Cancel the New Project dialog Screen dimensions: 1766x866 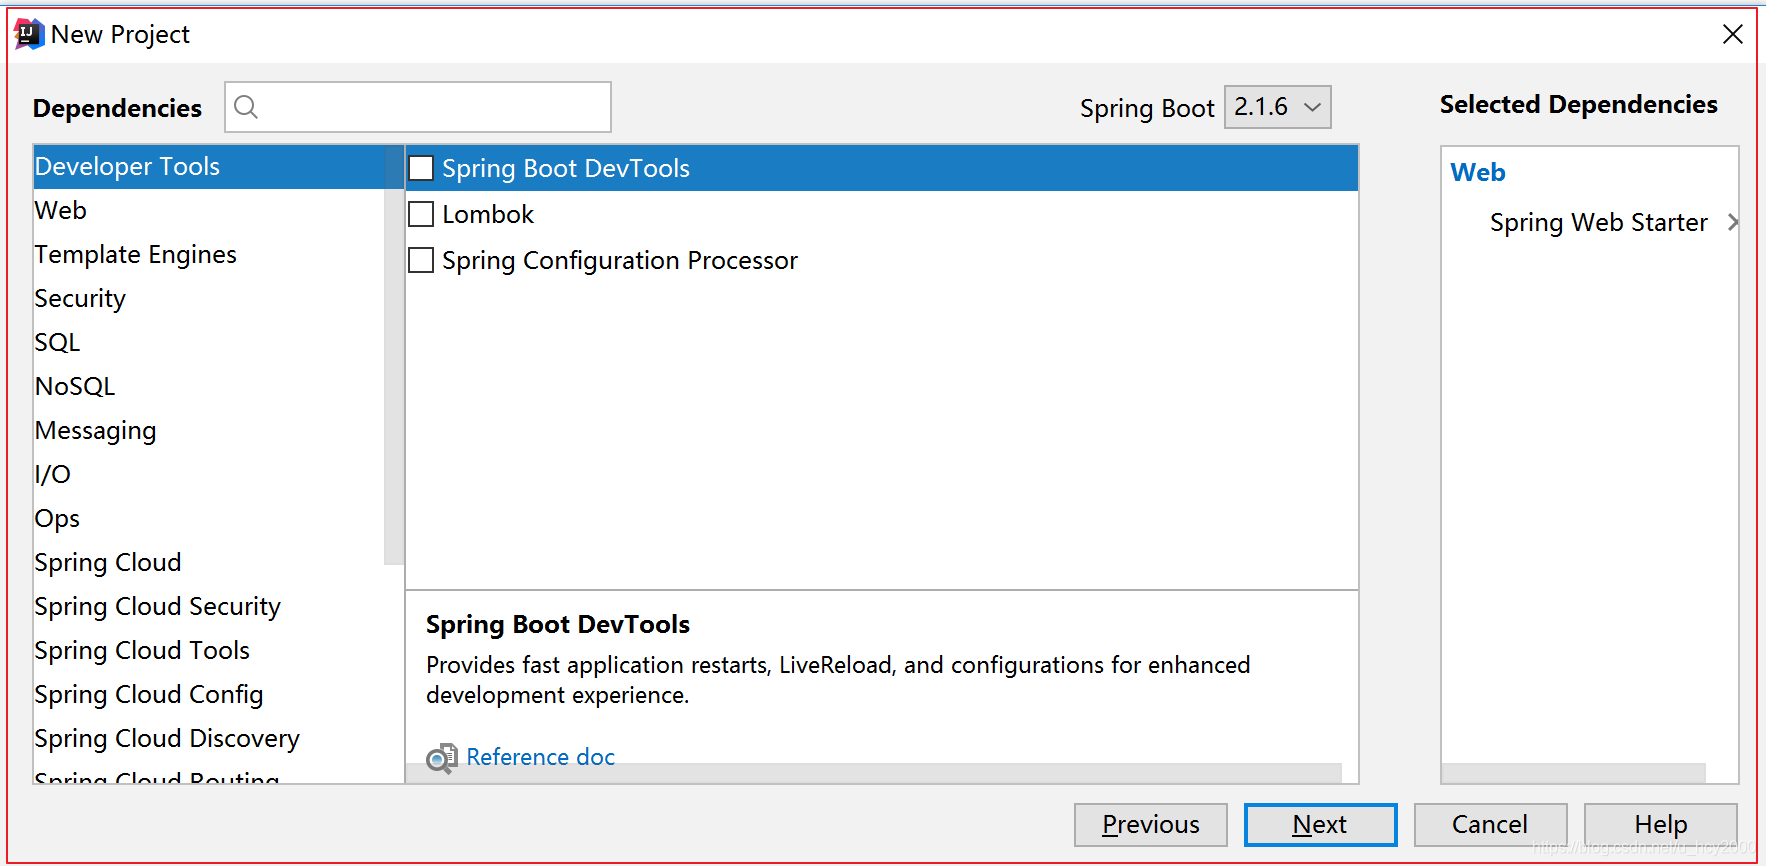coord(1490,825)
